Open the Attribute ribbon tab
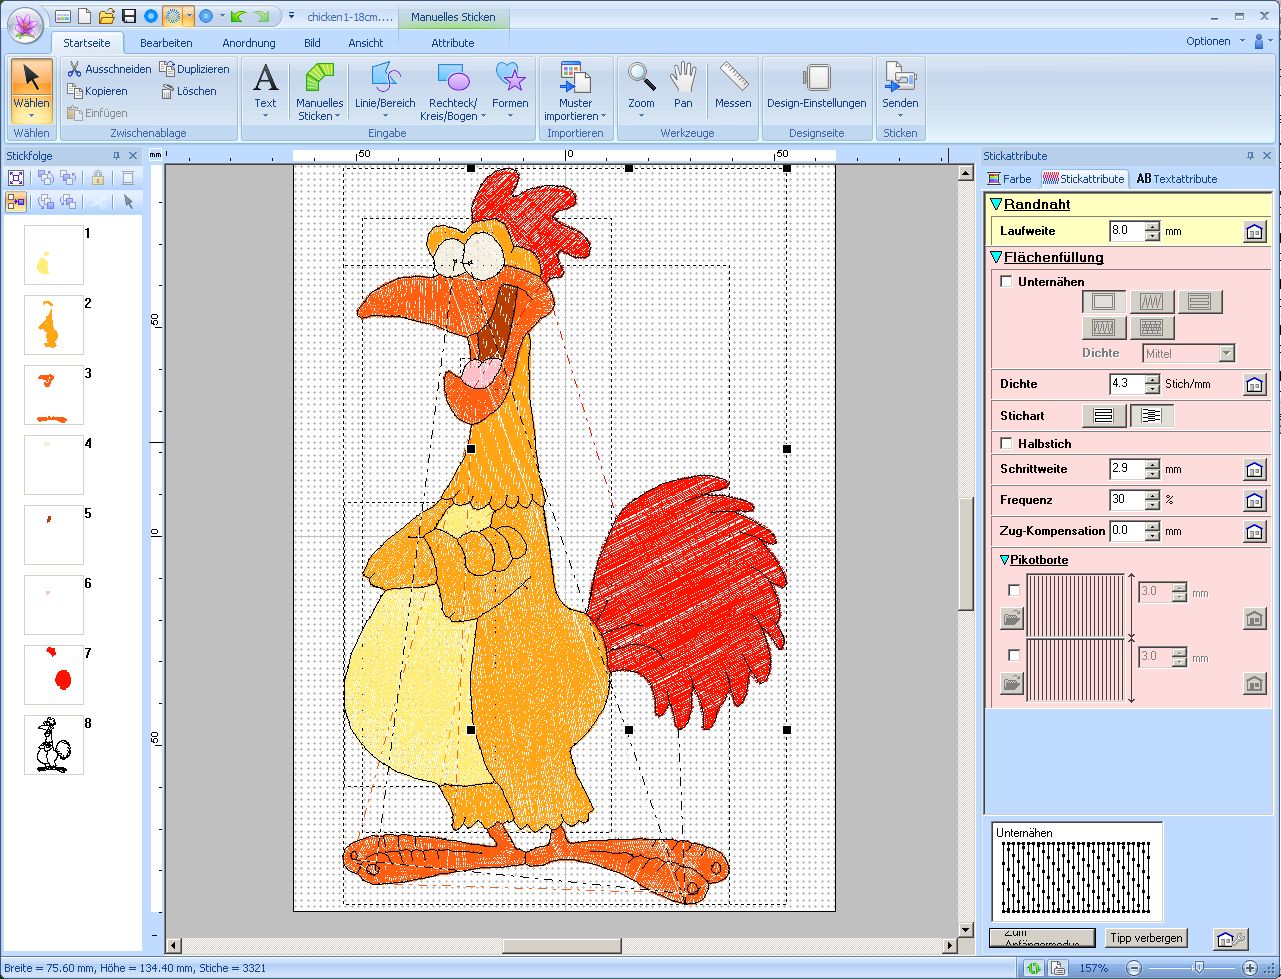Screen dimensions: 1281x979 (x=453, y=43)
